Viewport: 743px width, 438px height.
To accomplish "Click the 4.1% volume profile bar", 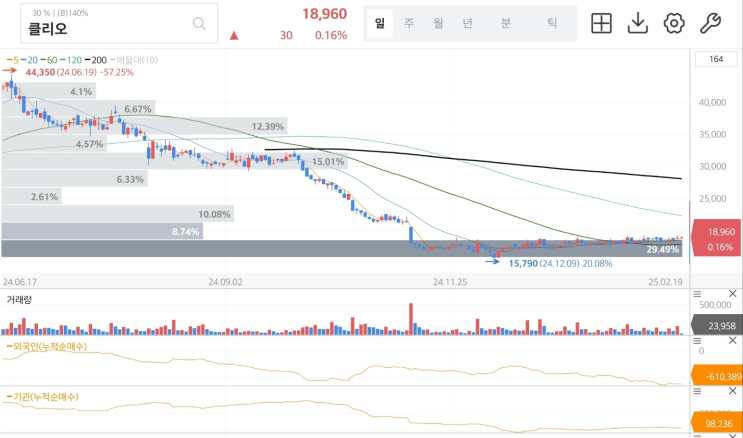I will point(48,91).
